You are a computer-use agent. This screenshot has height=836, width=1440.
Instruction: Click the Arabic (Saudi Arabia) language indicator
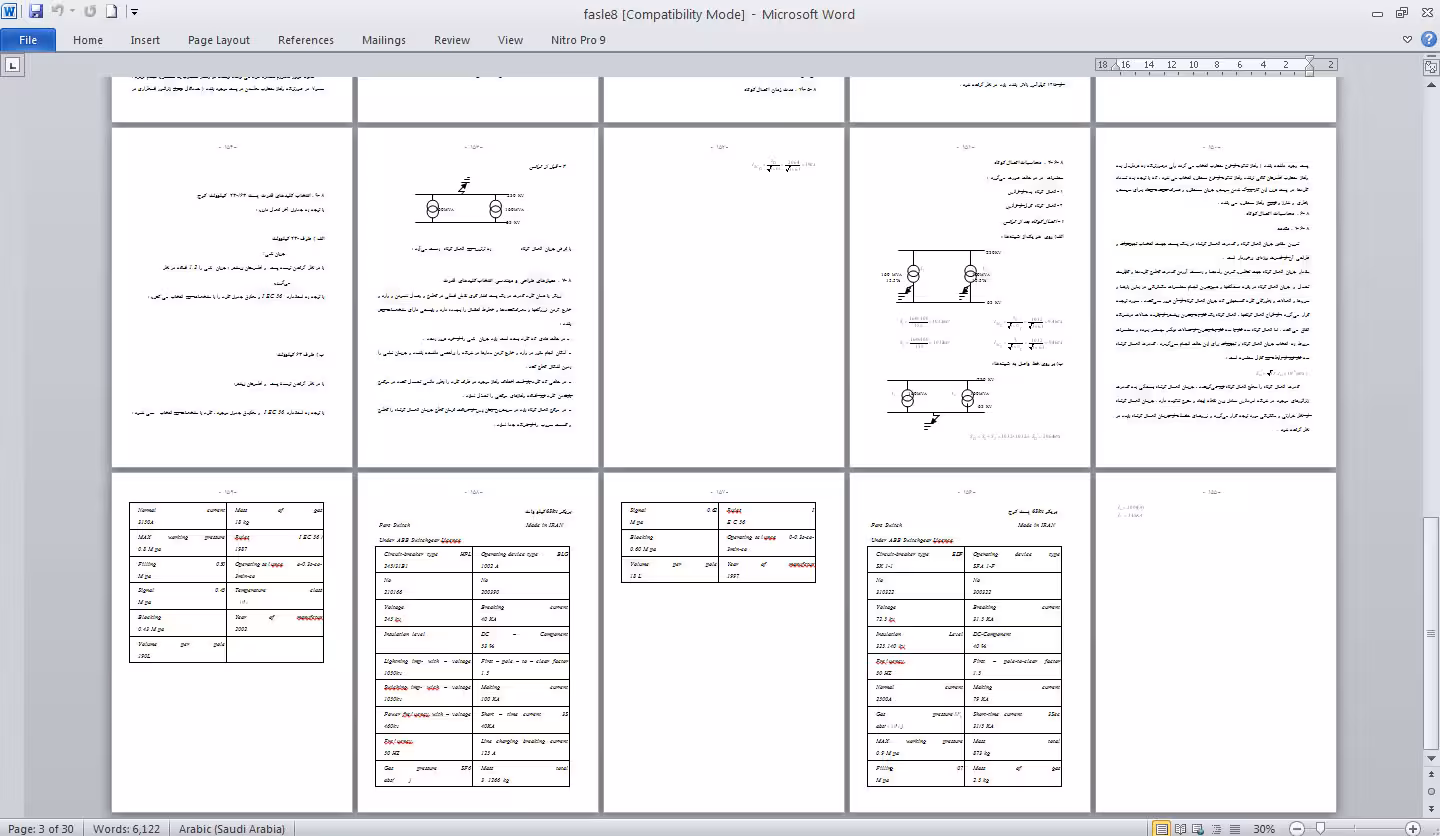pyautogui.click(x=232, y=828)
